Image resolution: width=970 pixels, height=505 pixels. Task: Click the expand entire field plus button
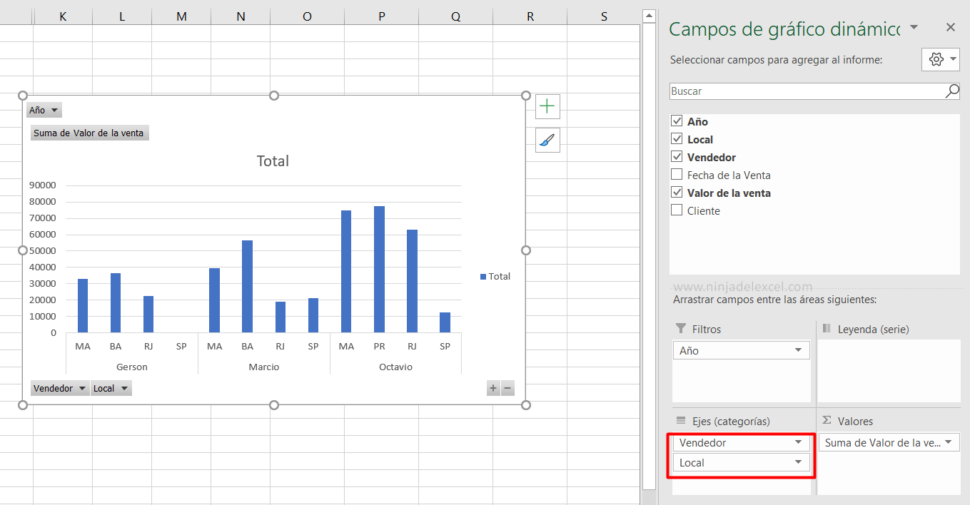click(x=493, y=388)
